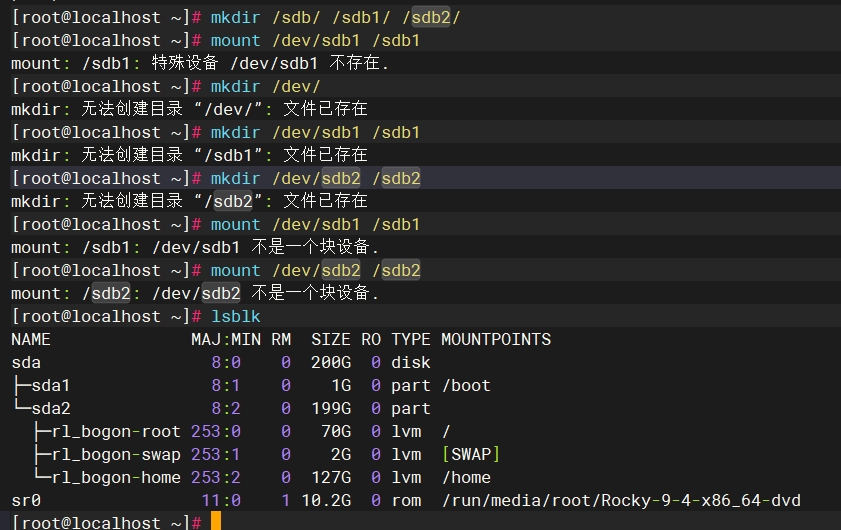Click the 253:2 device number
Screen dimensions: 841x530
(216, 478)
